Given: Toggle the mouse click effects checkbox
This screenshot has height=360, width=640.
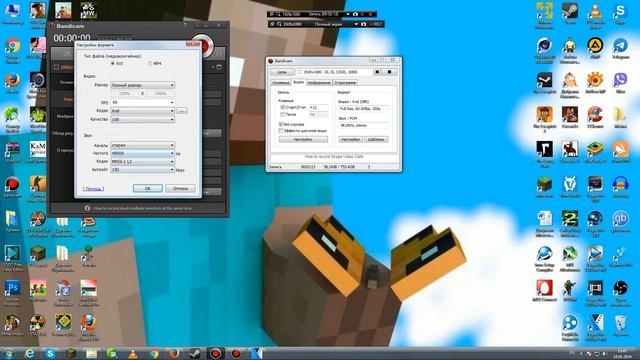Looking at the screenshot, I should pyautogui.click(x=281, y=131).
